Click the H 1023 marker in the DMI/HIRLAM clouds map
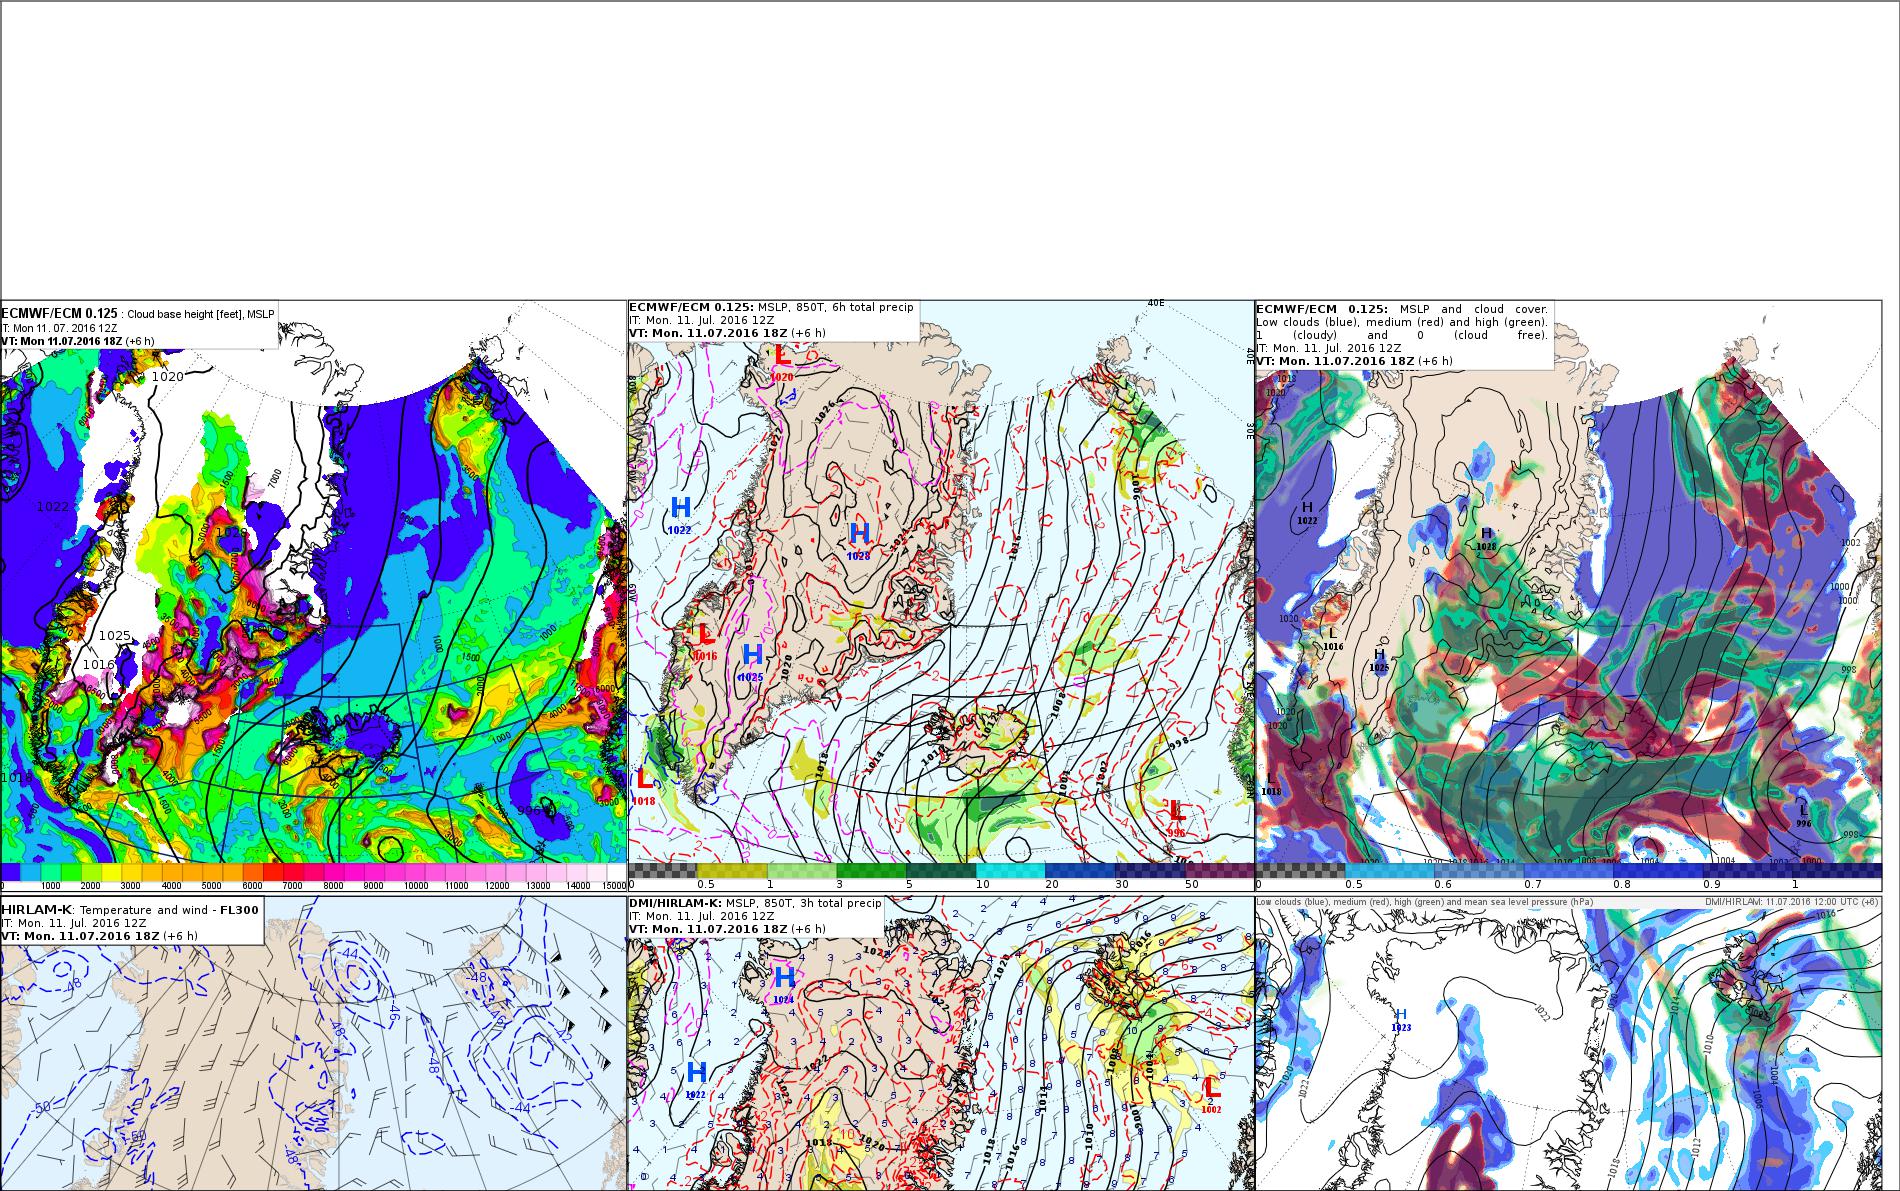The height and width of the screenshot is (1191, 1900). pos(1401,1020)
